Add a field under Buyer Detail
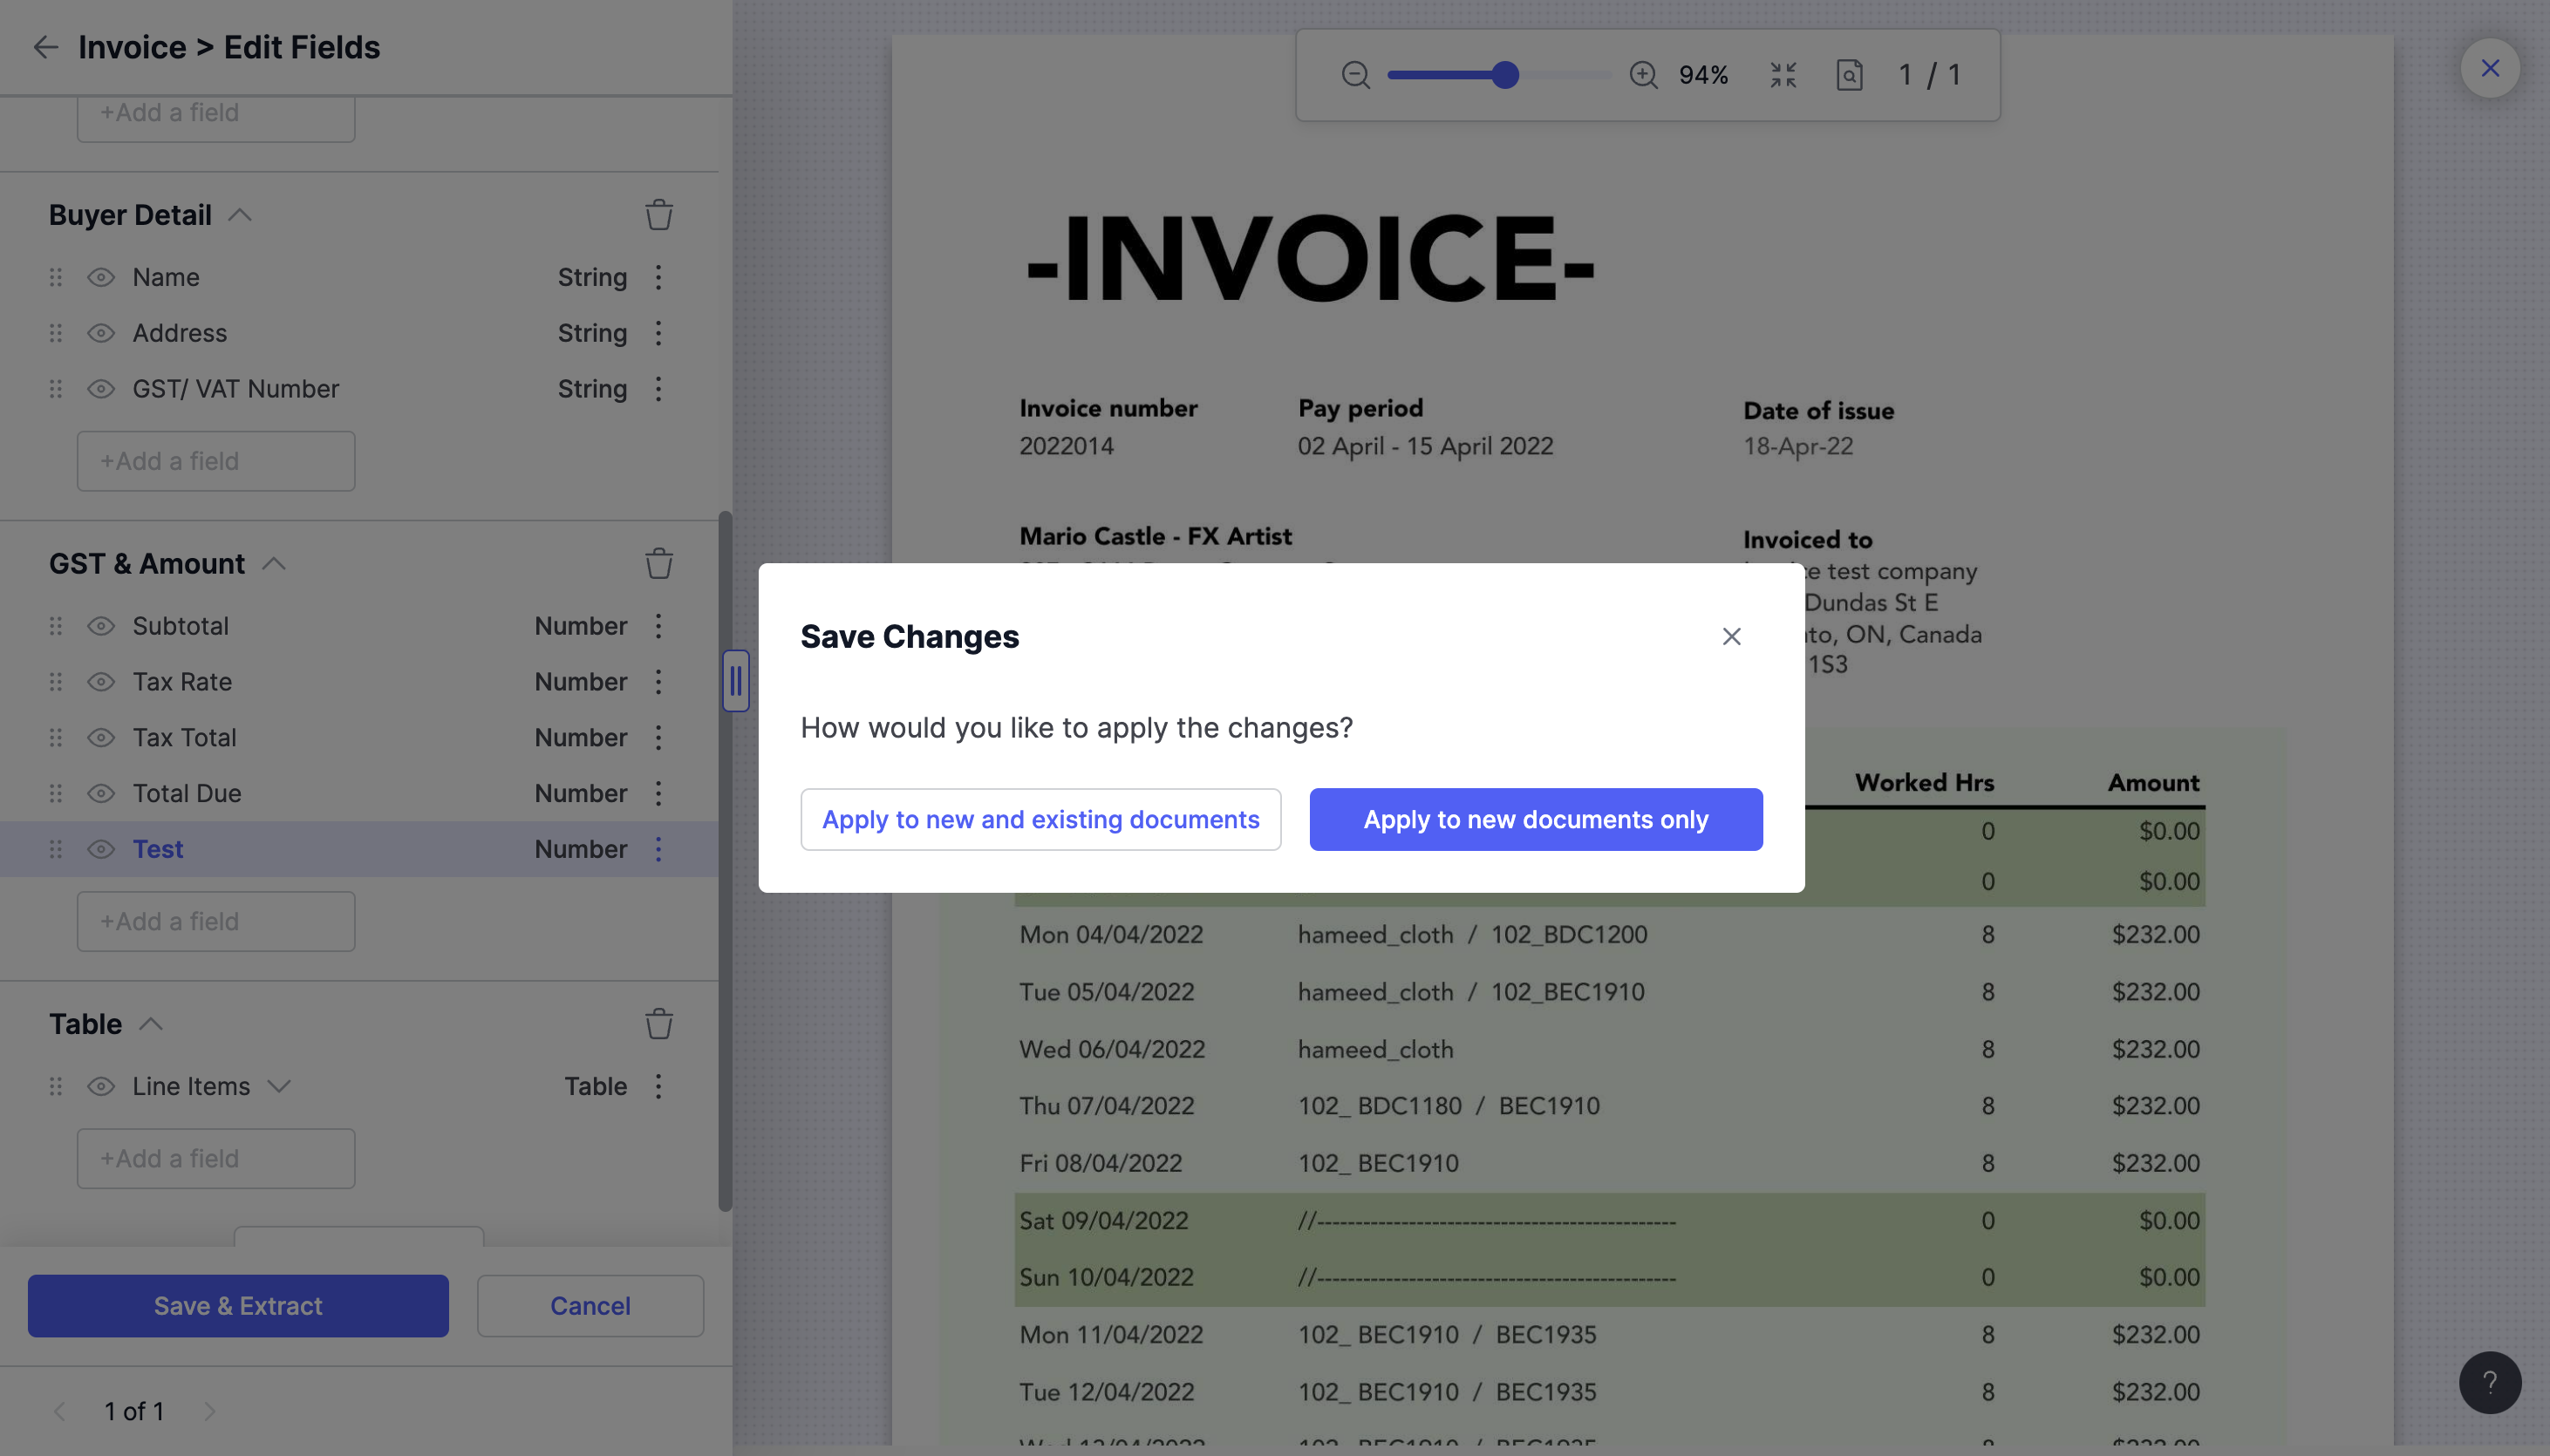Image resolution: width=2550 pixels, height=1456 pixels. [x=216, y=461]
